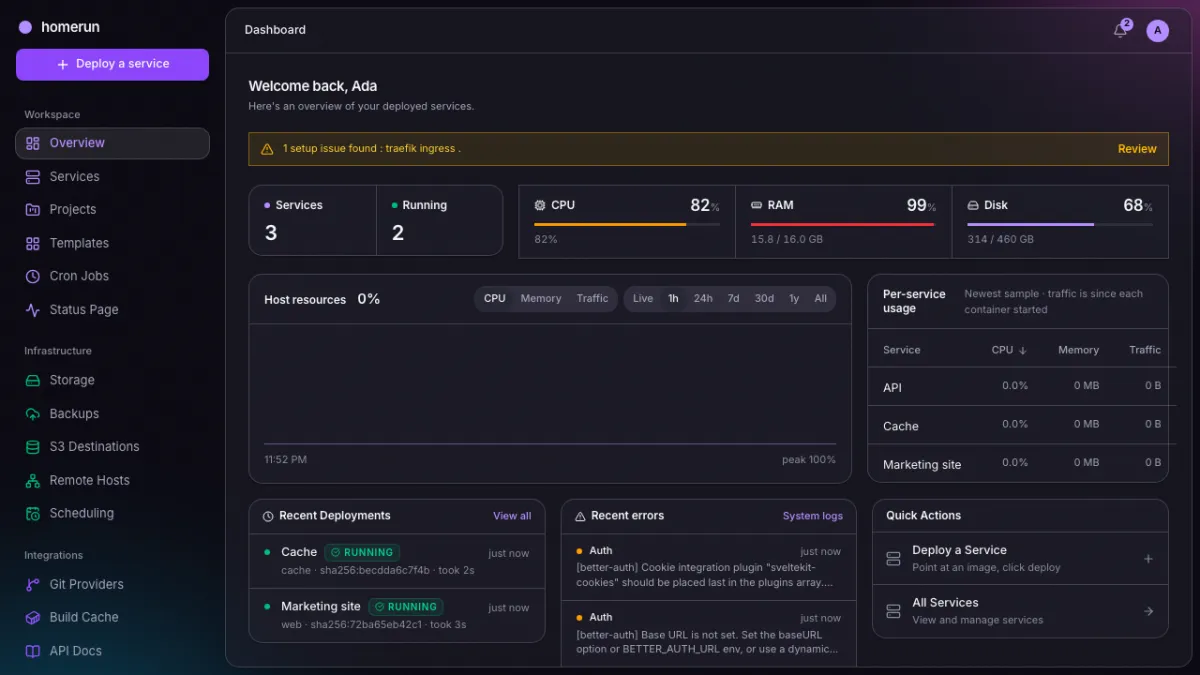Click the All Services quick action
The image size is (1200, 675).
[x=1020, y=611]
